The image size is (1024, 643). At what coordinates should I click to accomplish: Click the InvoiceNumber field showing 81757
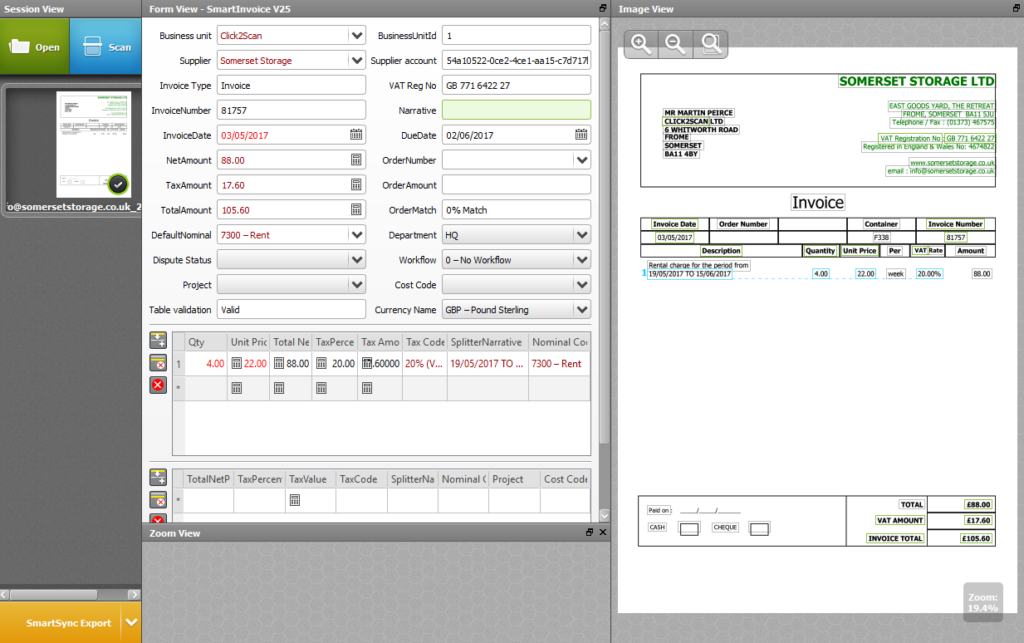[x=291, y=110]
